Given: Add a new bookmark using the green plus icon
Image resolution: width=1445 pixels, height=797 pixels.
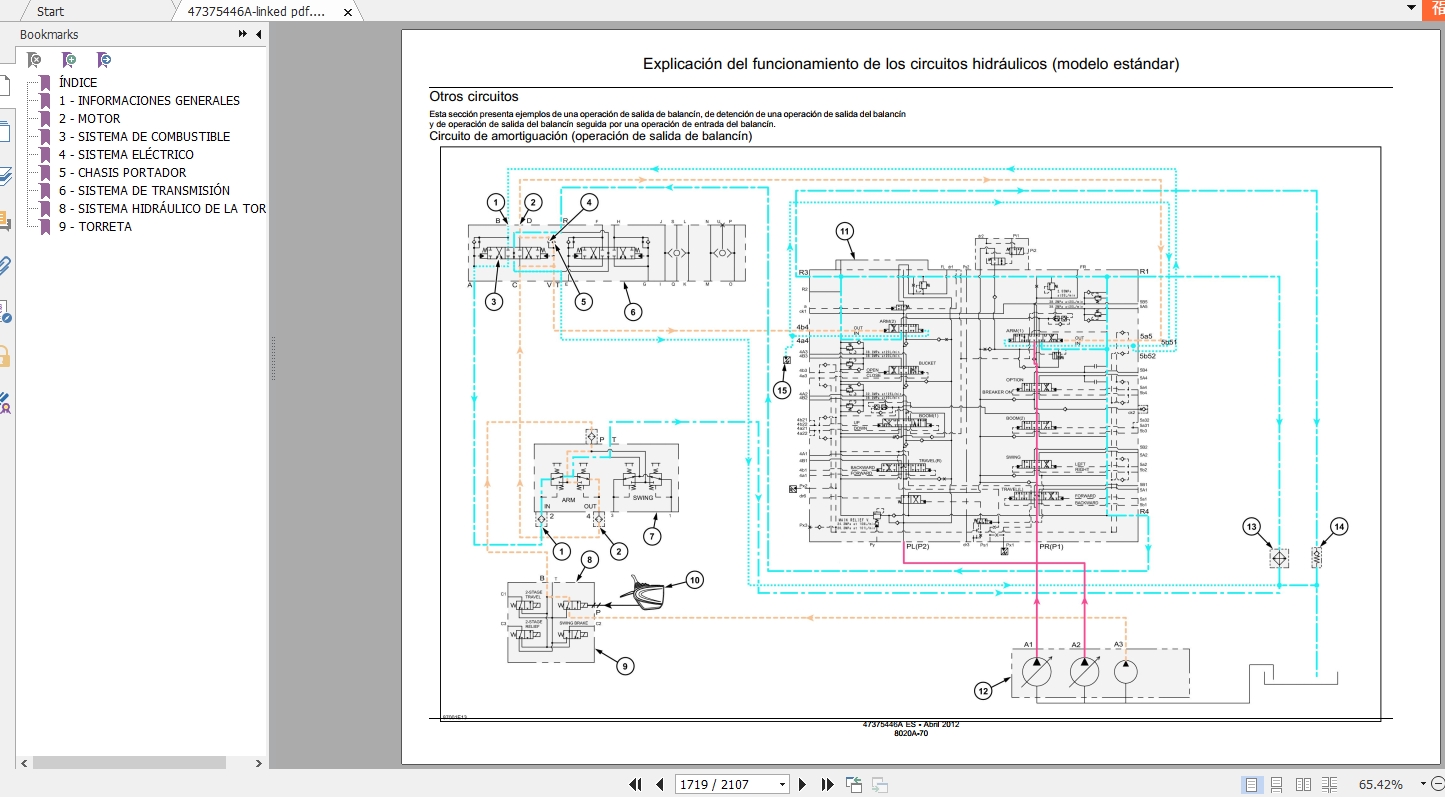Looking at the screenshot, I should click(69, 58).
